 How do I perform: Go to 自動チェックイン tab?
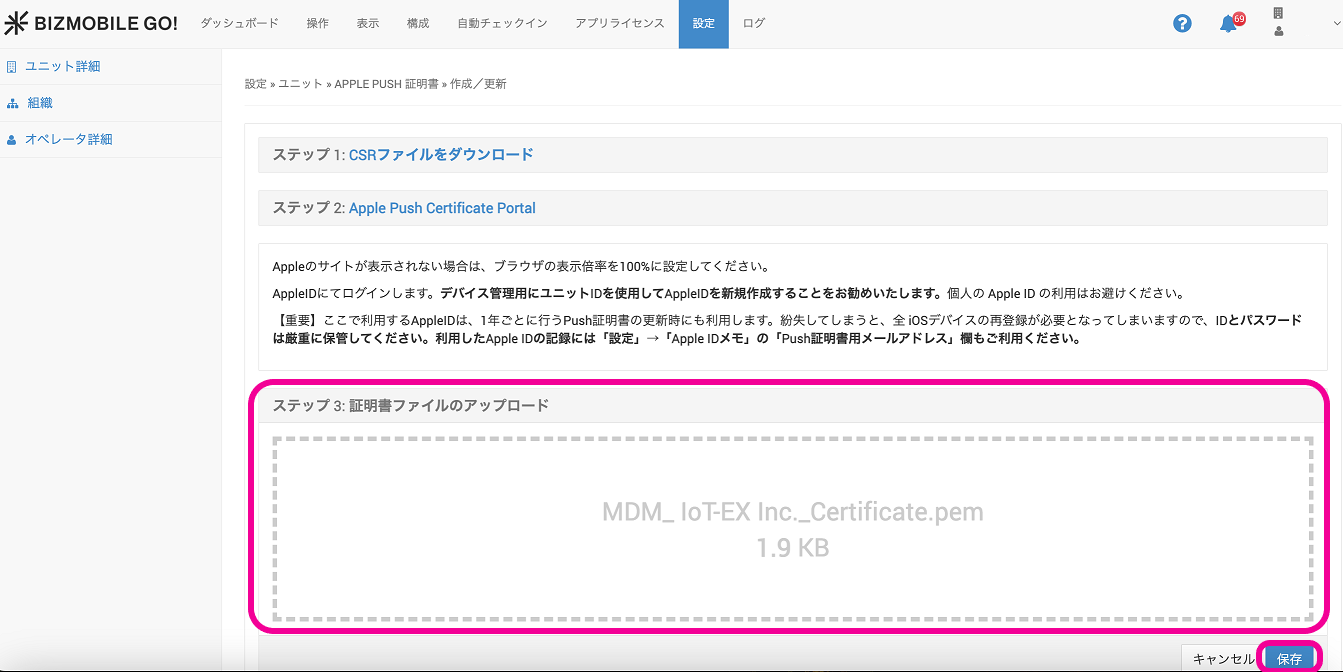point(502,23)
